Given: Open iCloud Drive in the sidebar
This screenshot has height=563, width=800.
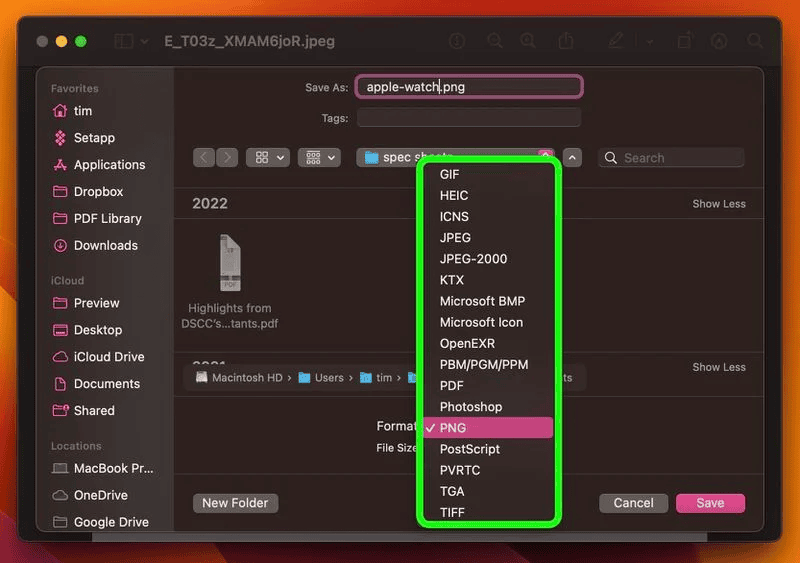Looking at the screenshot, I should (108, 357).
